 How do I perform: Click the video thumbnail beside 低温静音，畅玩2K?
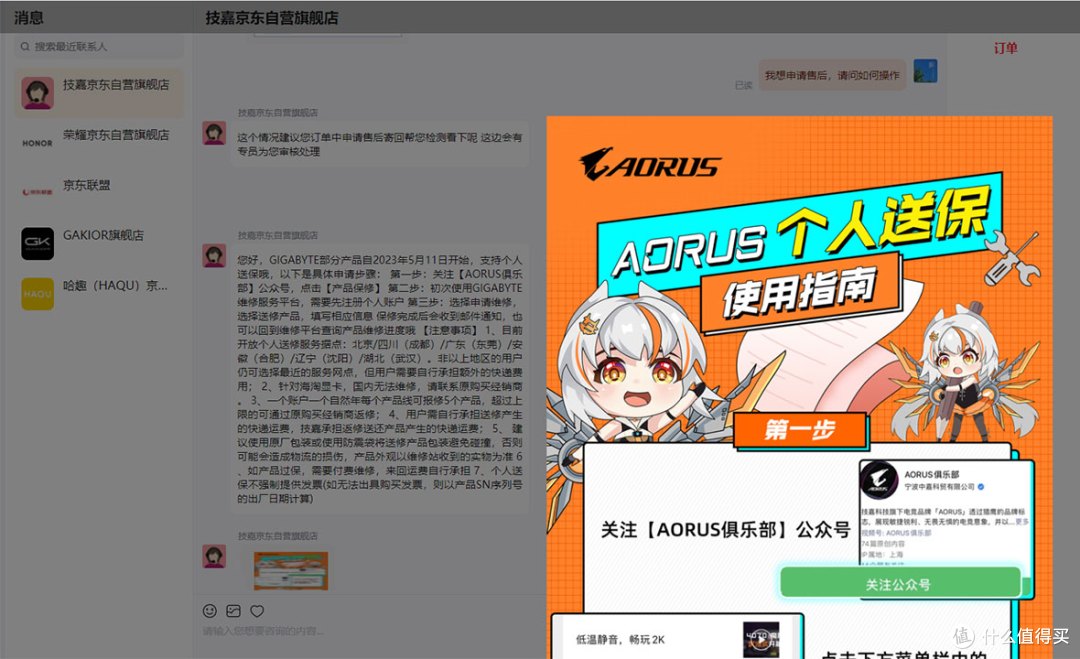point(761,640)
